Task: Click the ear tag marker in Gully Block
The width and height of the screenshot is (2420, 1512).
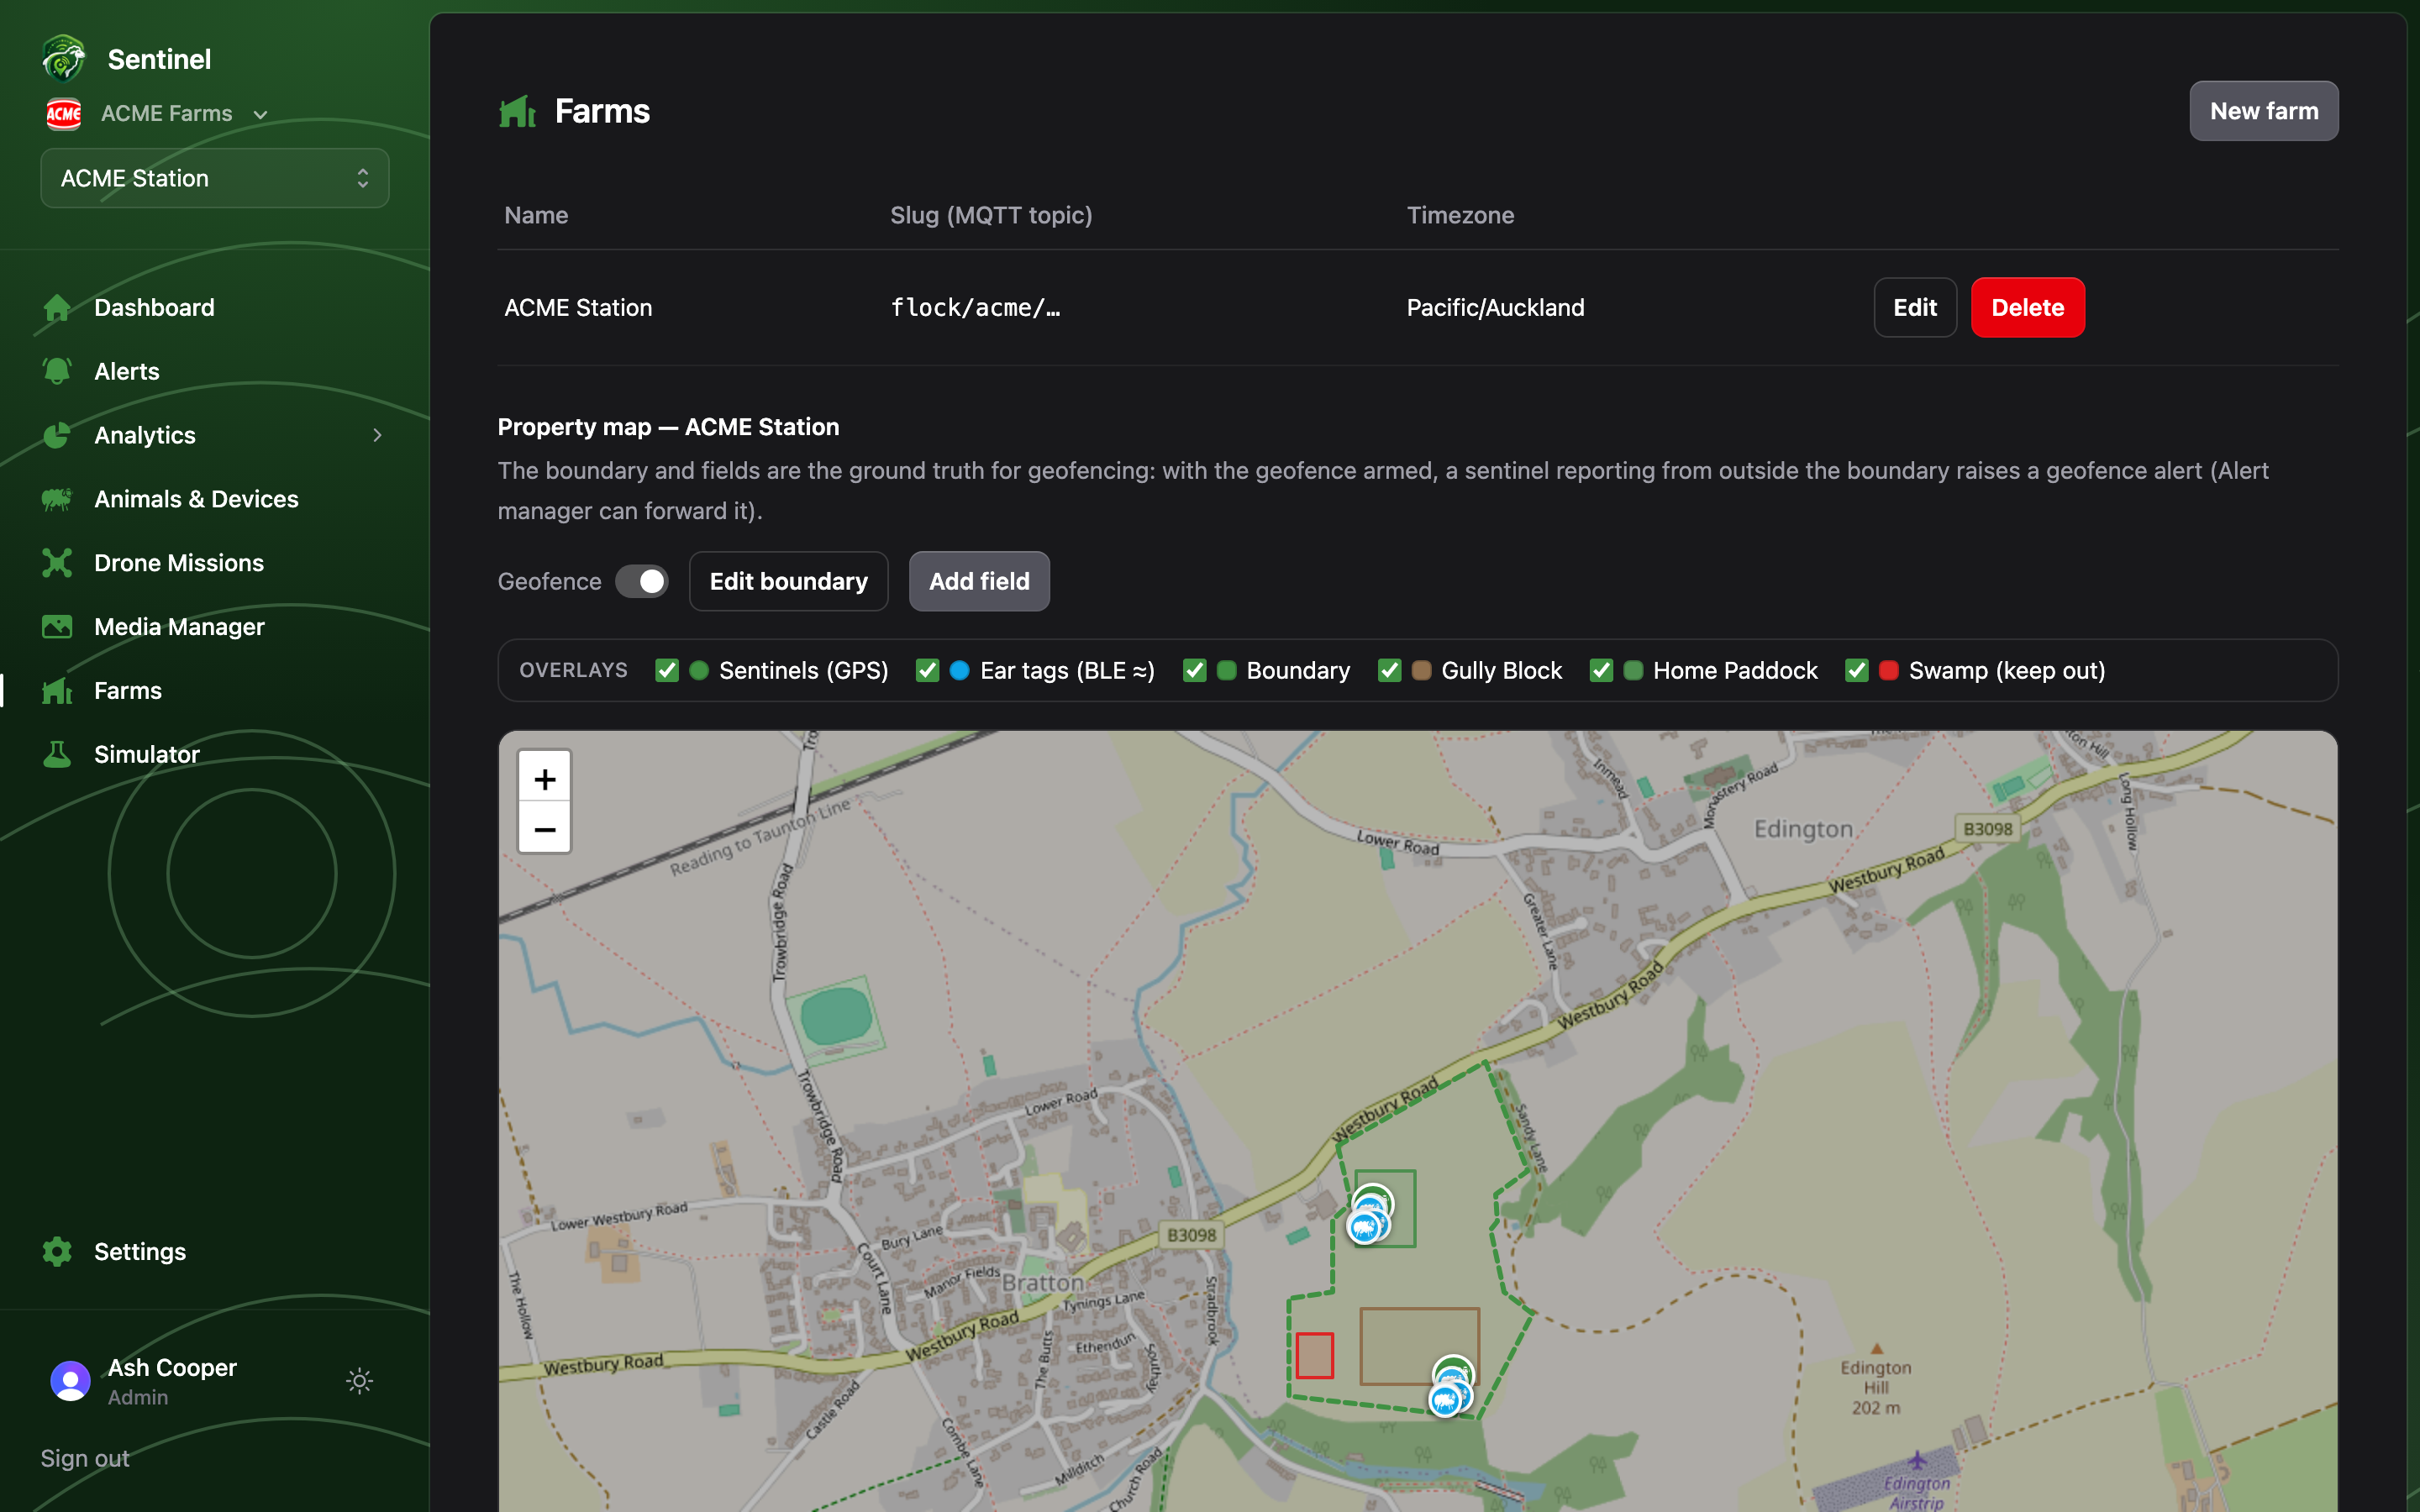Action: [1445, 1400]
